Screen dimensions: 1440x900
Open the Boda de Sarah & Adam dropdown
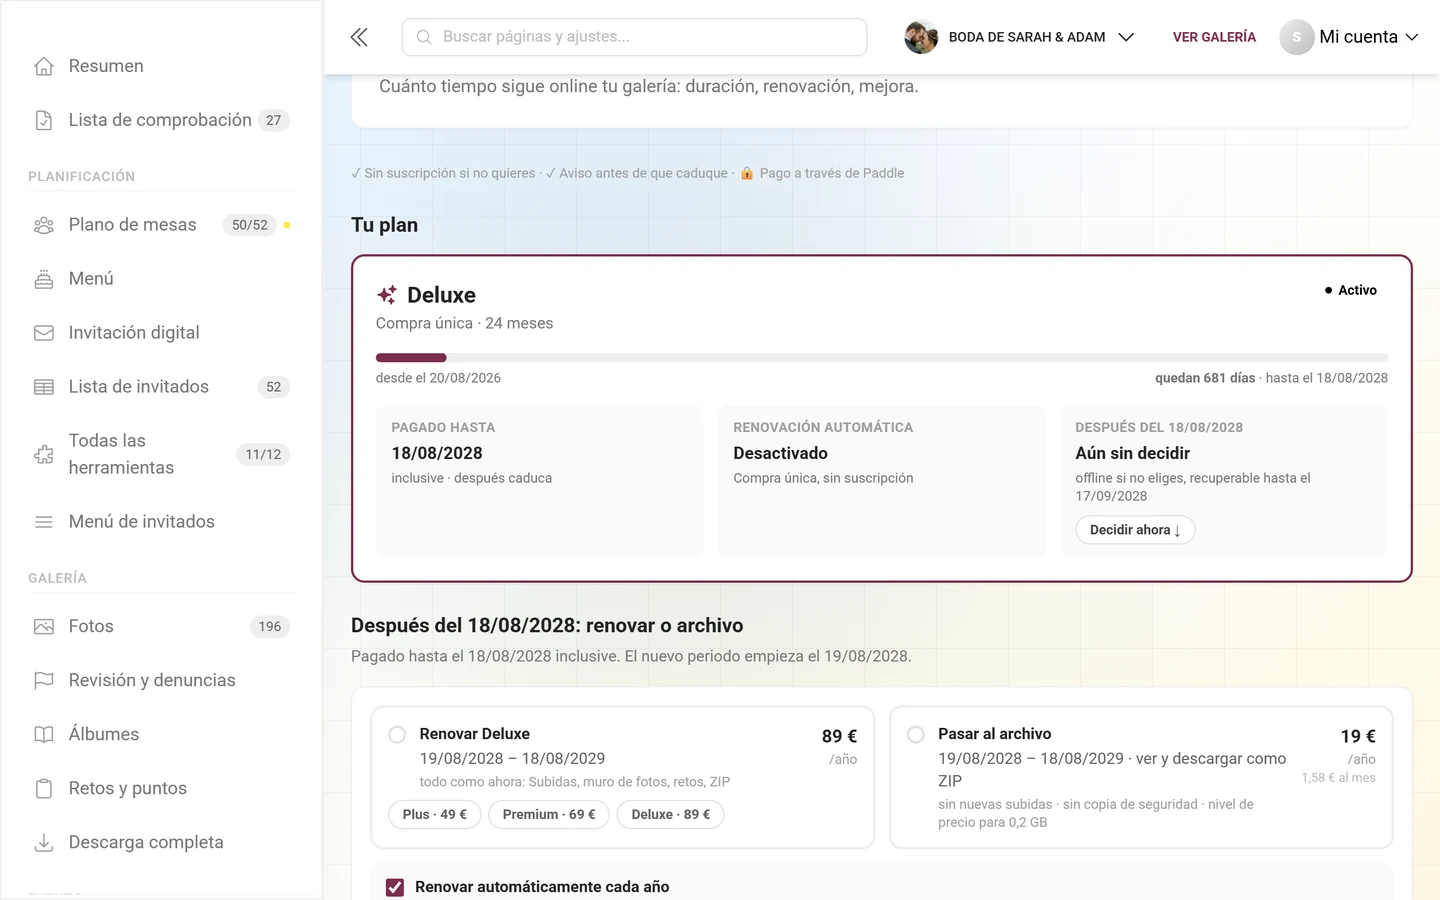click(1020, 37)
